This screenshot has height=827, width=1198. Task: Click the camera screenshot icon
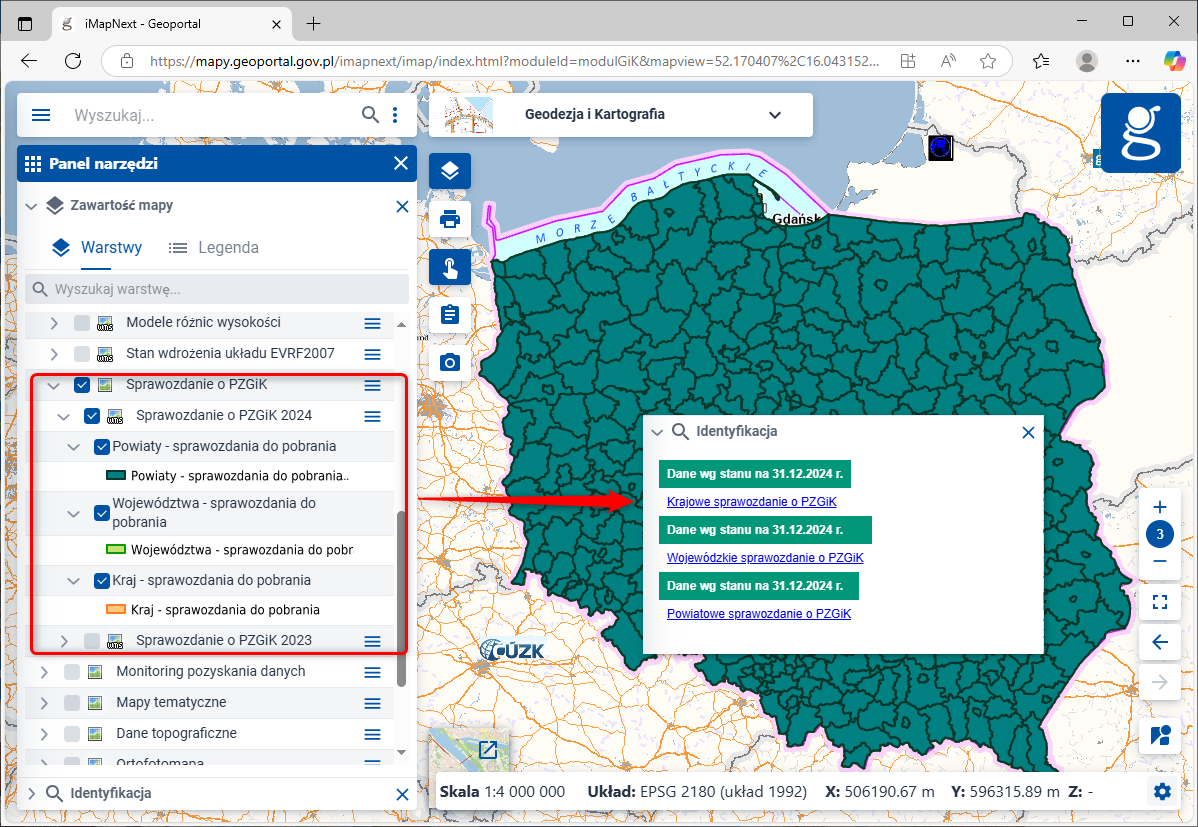pos(449,363)
